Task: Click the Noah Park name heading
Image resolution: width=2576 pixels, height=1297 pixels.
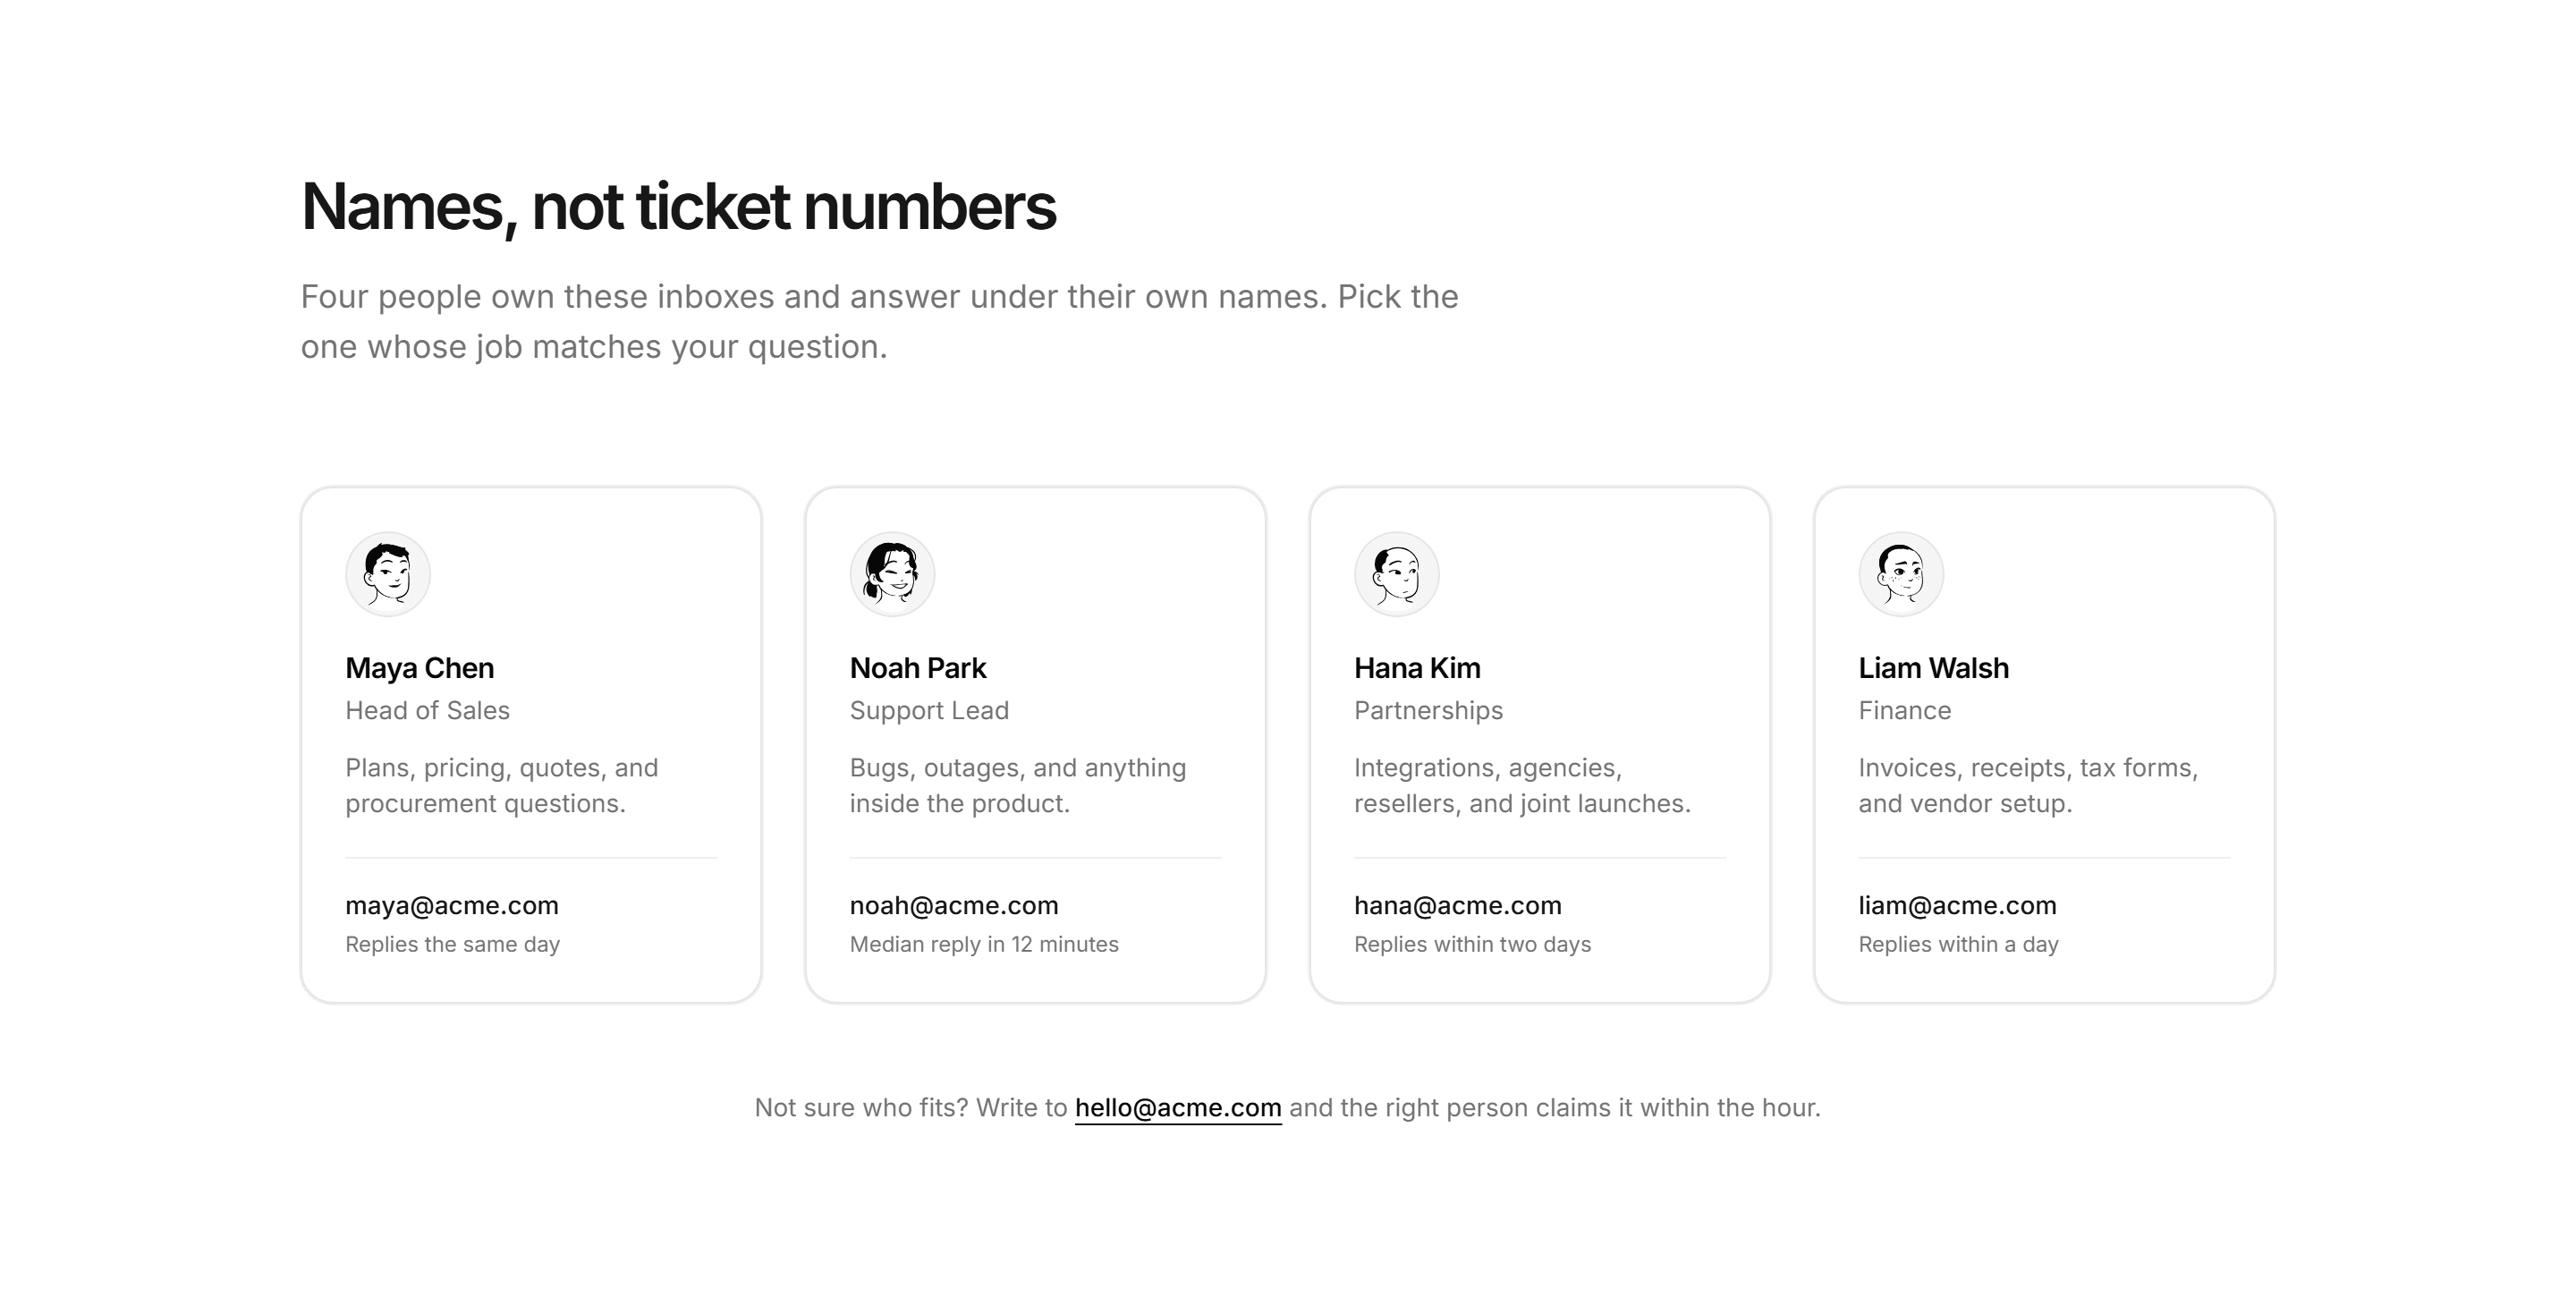Action: coord(918,668)
